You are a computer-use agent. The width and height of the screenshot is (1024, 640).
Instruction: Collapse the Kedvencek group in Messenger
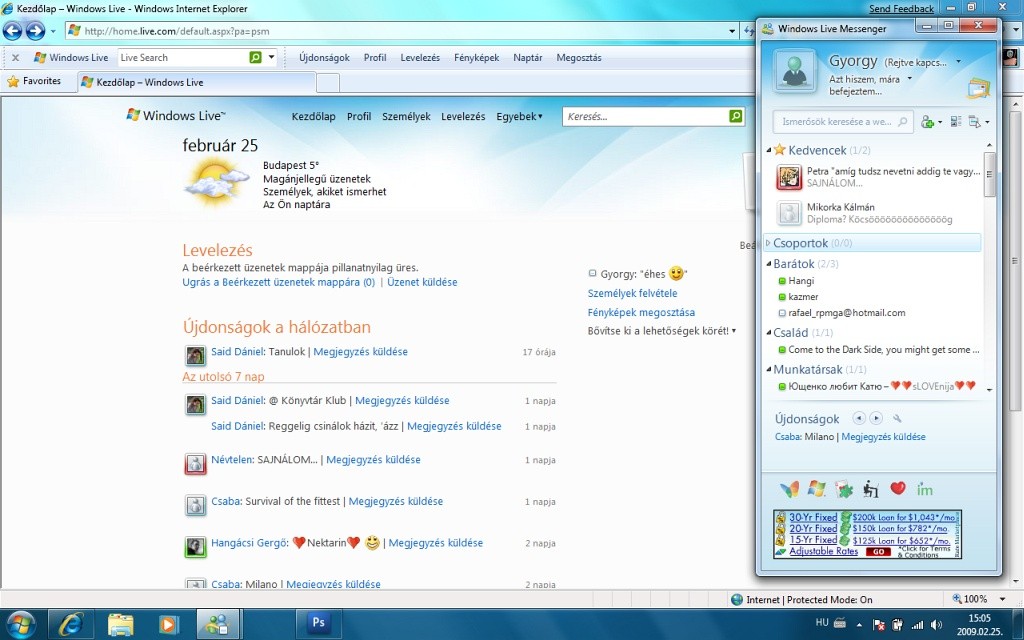click(769, 150)
